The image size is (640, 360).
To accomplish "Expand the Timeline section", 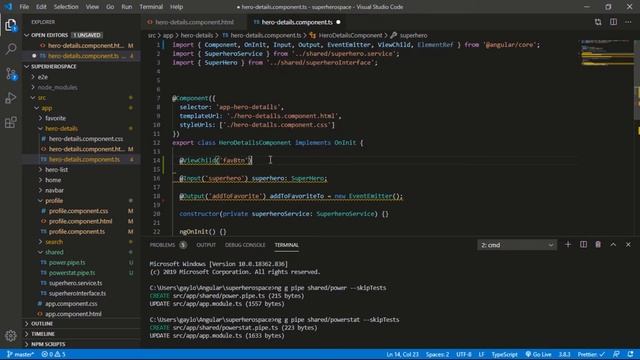I will (x=43, y=334).
